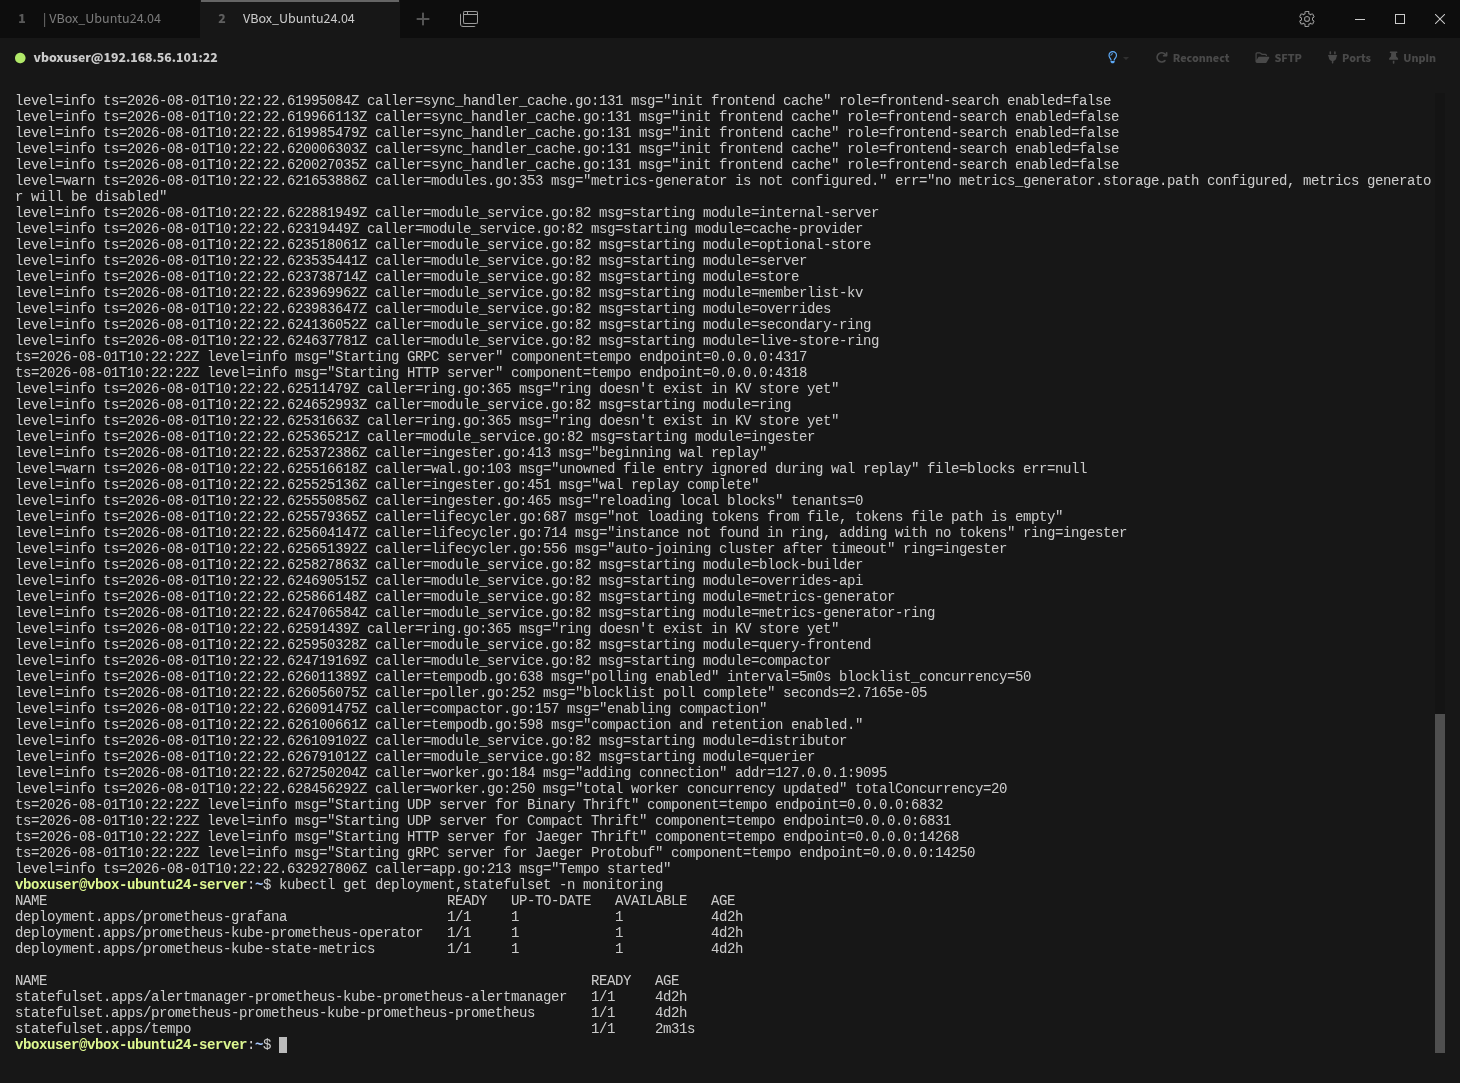This screenshot has height=1083, width=1460.
Task: Click statefulset.apps/tempo row text
Action: pyautogui.click(x=103, y=1029)
